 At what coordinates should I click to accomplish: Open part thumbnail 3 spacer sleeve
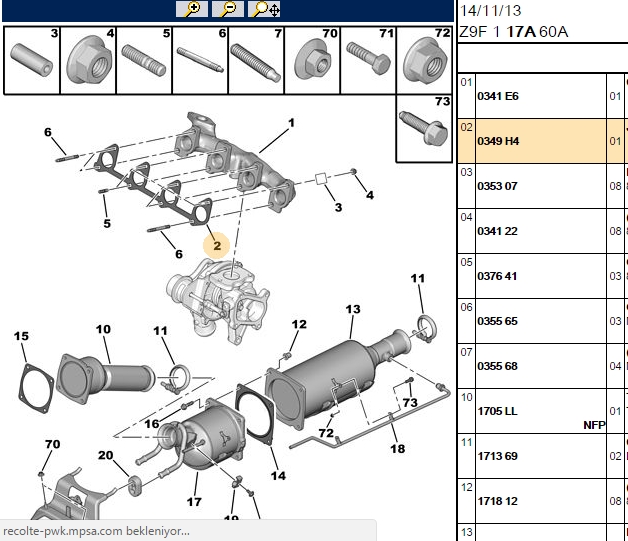32,60
